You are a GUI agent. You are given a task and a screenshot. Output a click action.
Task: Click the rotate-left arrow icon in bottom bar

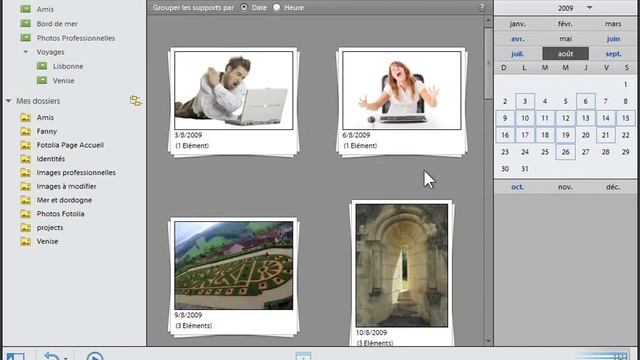point(52,356)
